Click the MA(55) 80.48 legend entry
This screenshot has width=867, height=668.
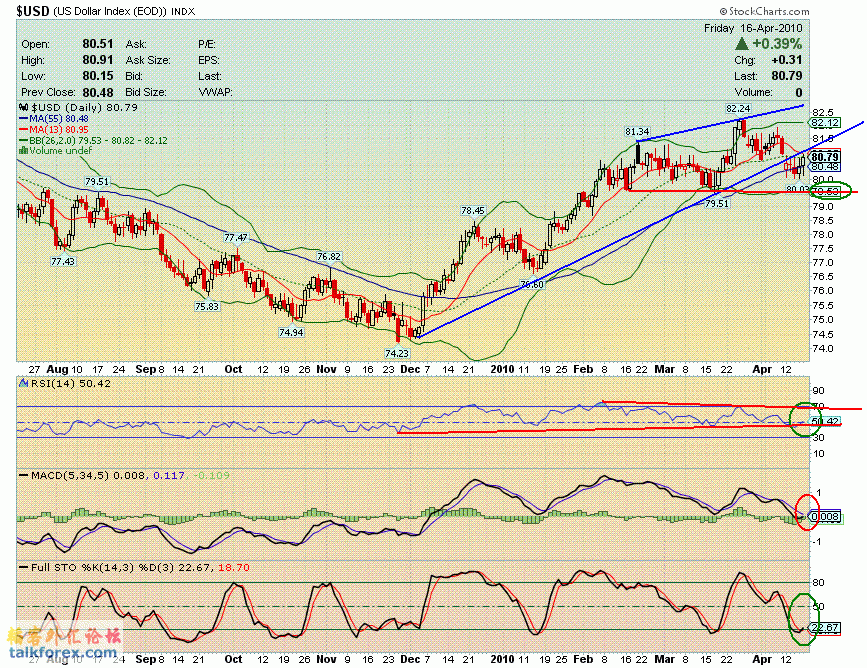coord(54,118)
